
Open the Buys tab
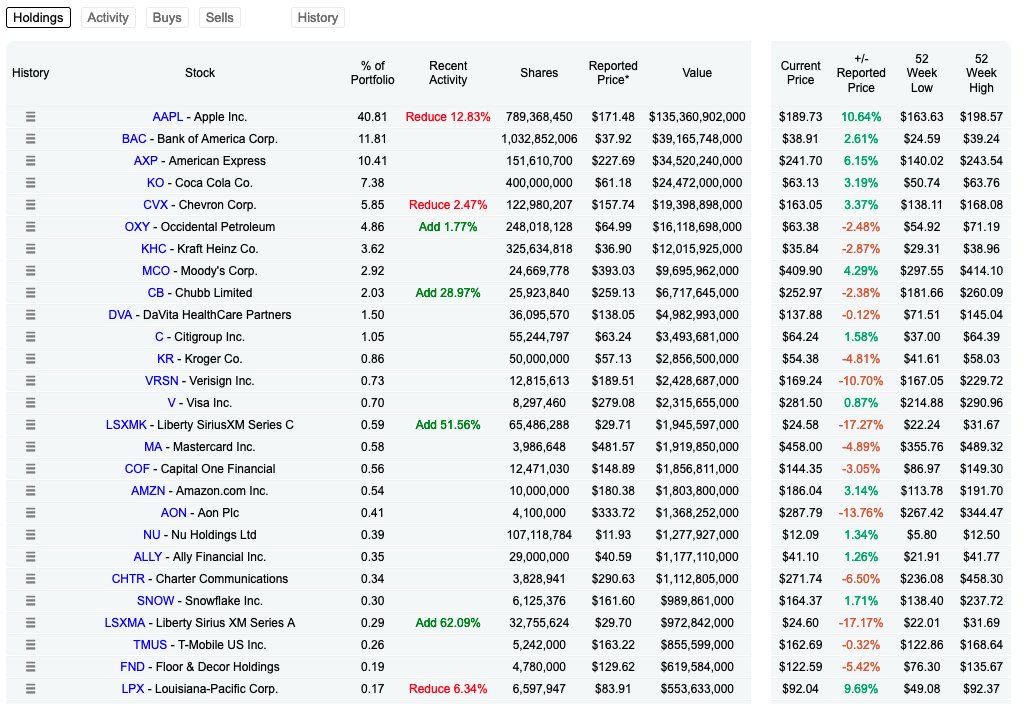[x=166, y=17]
